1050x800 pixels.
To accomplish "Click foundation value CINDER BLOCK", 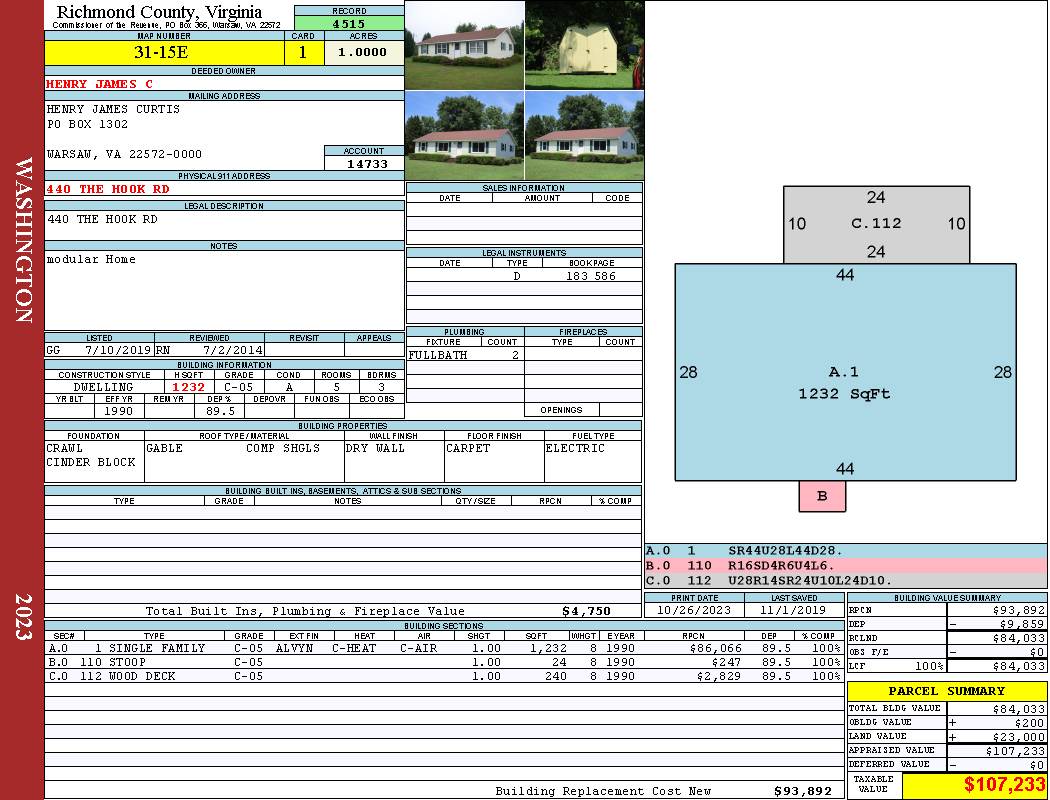I will (x=90, y=462).
